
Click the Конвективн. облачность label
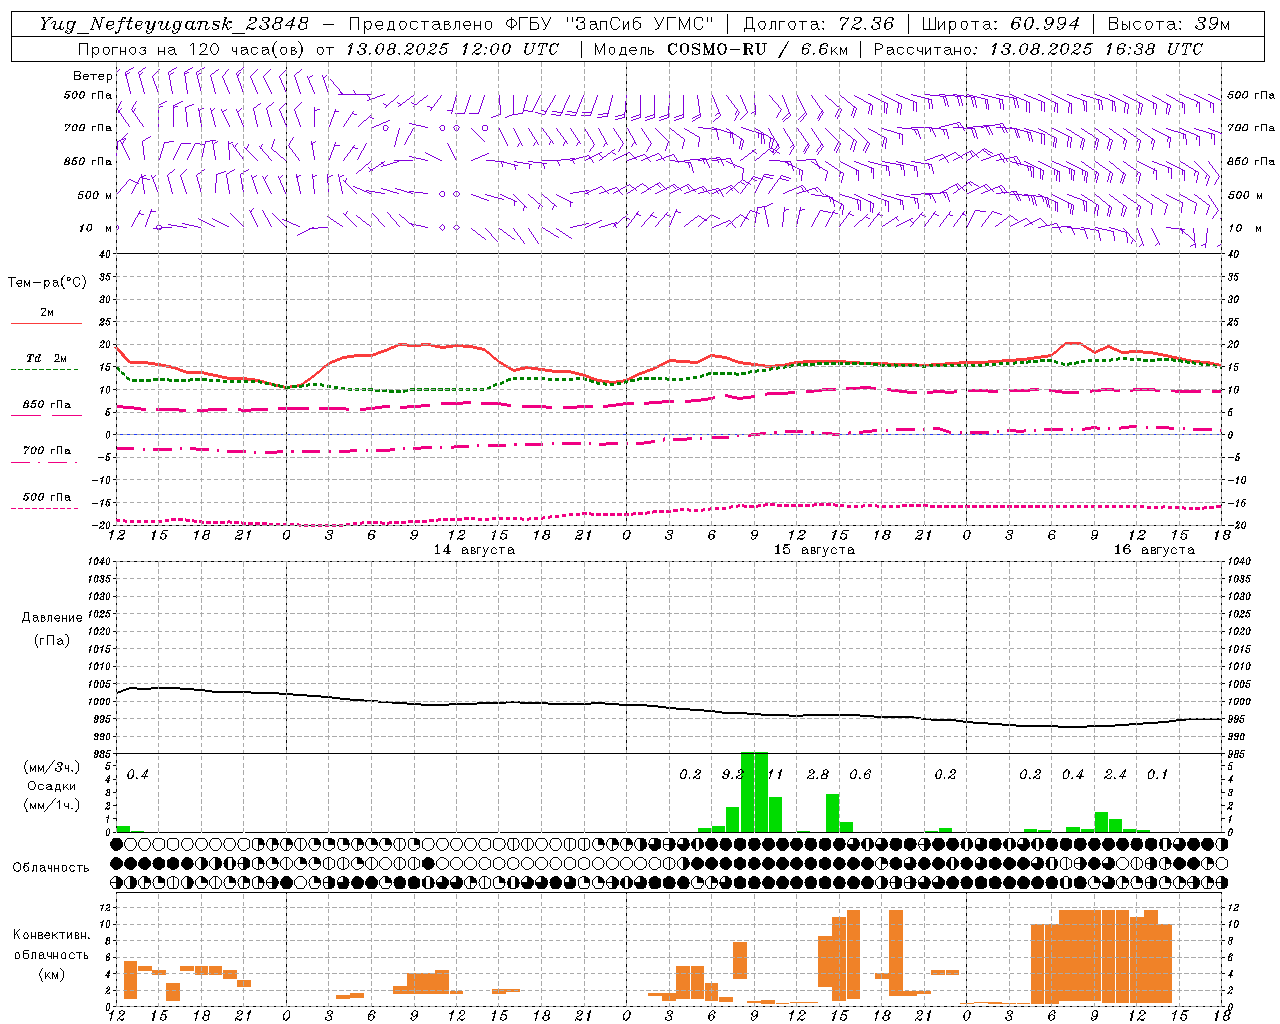click(51, 945)
